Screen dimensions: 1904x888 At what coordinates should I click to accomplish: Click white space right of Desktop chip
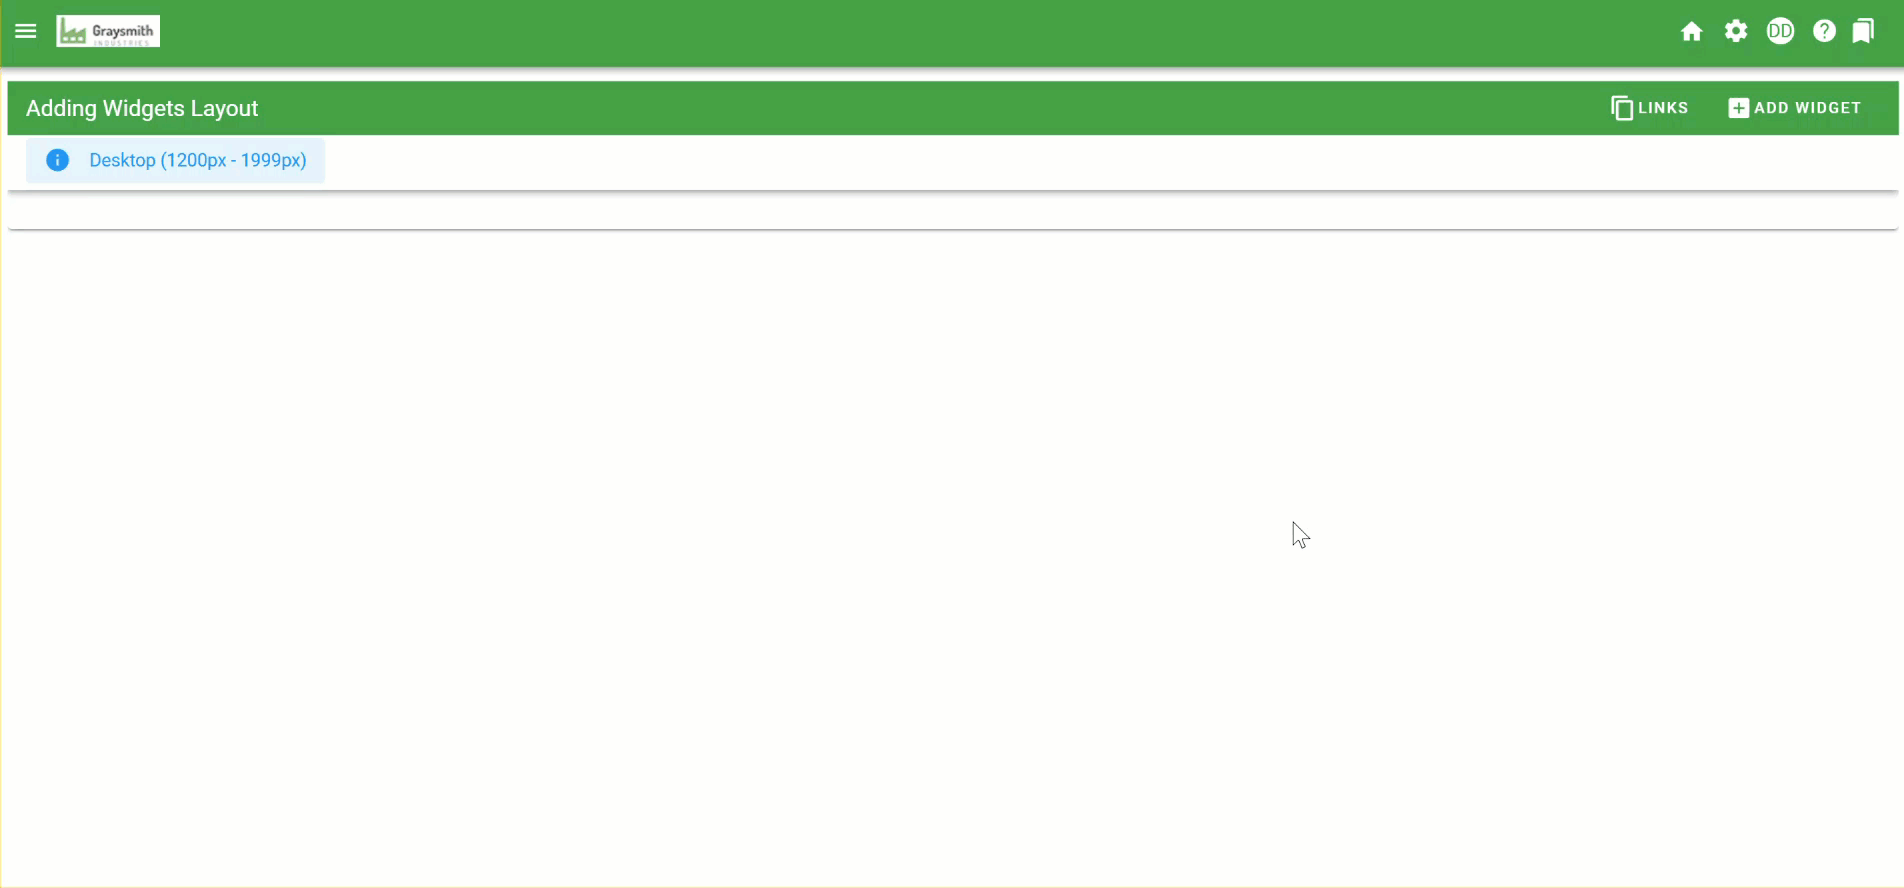[1100, 161]
